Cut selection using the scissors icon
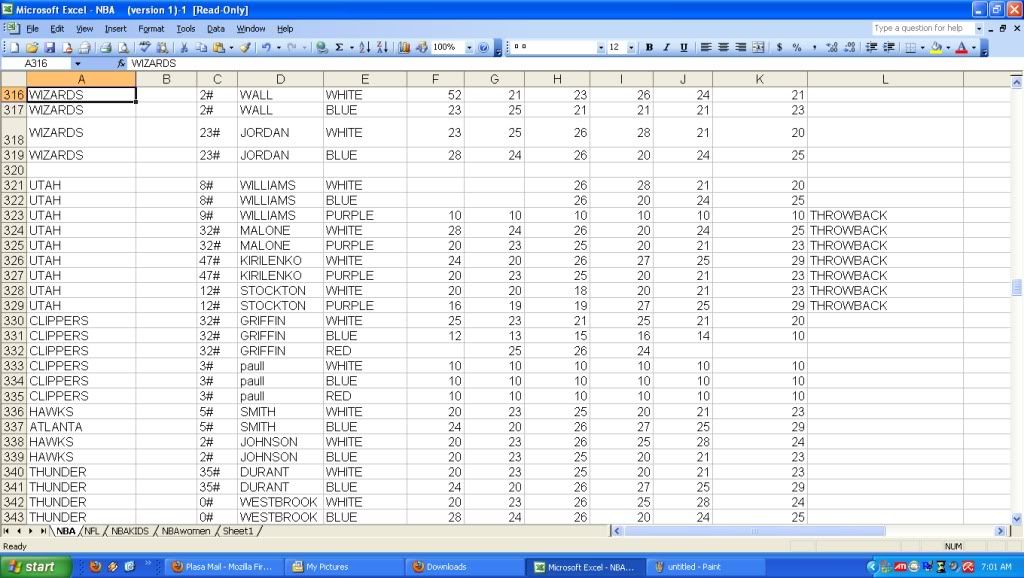Screen dimensions: 1024x578 [x=185, y=47]
